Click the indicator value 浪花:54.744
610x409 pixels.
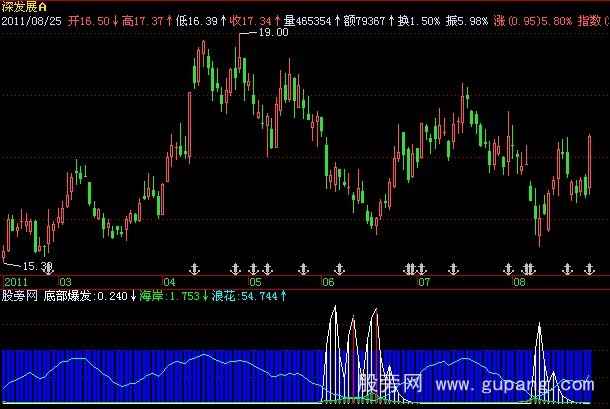coord(245,296)
